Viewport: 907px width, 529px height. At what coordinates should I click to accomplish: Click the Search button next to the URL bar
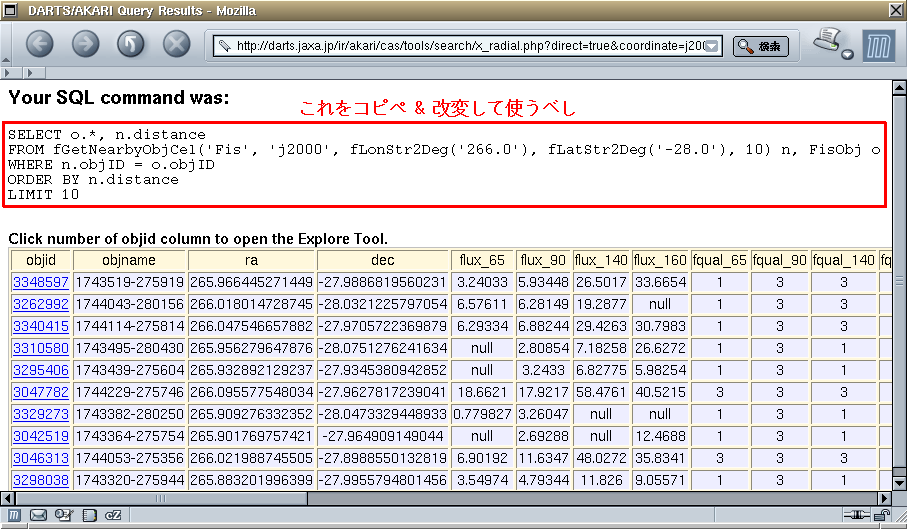click(x=761, y=46)
